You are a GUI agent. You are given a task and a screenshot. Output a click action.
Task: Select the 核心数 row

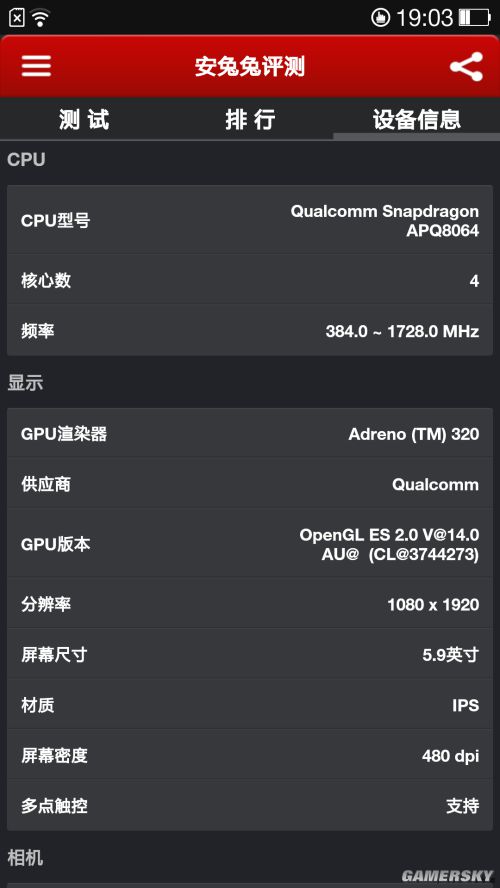(x=250, y=280)
